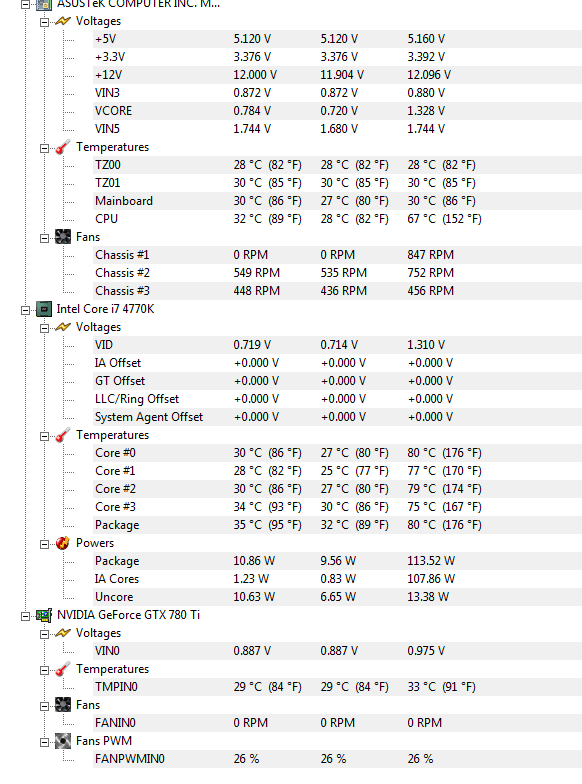Click the thermometer icon under NVIDIA GeForce
The width and height of the screenshot is (582, 784).
click(62, 669)
